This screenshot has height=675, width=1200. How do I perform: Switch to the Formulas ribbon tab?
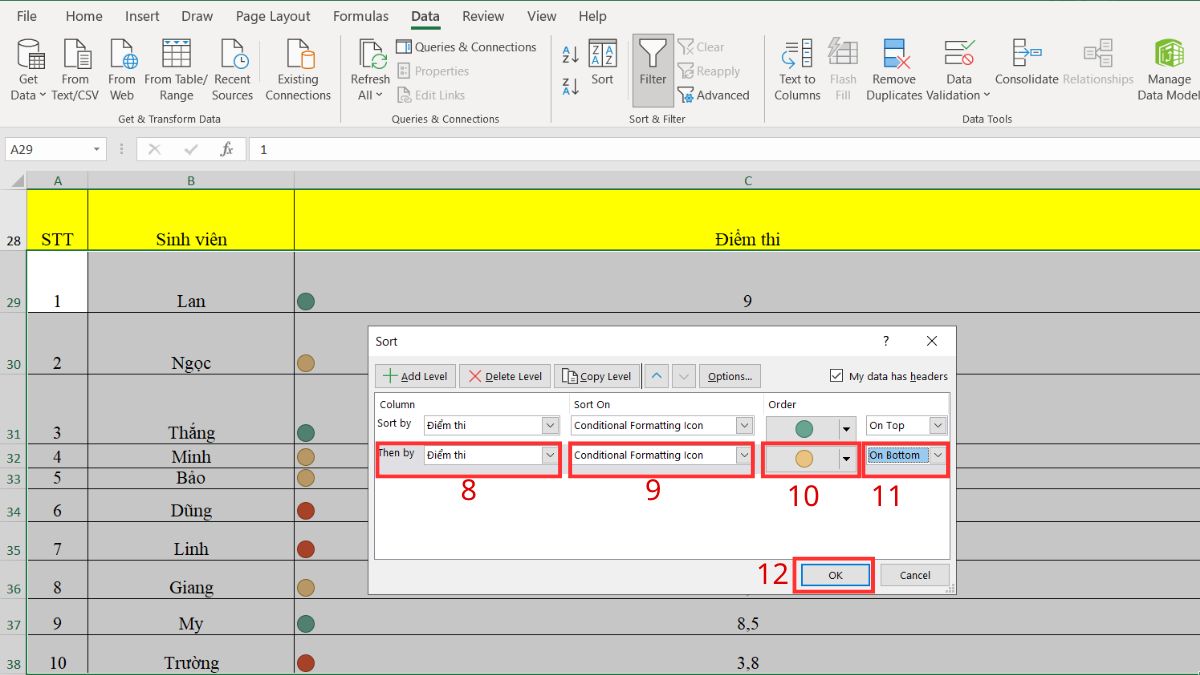click(360, 16)
